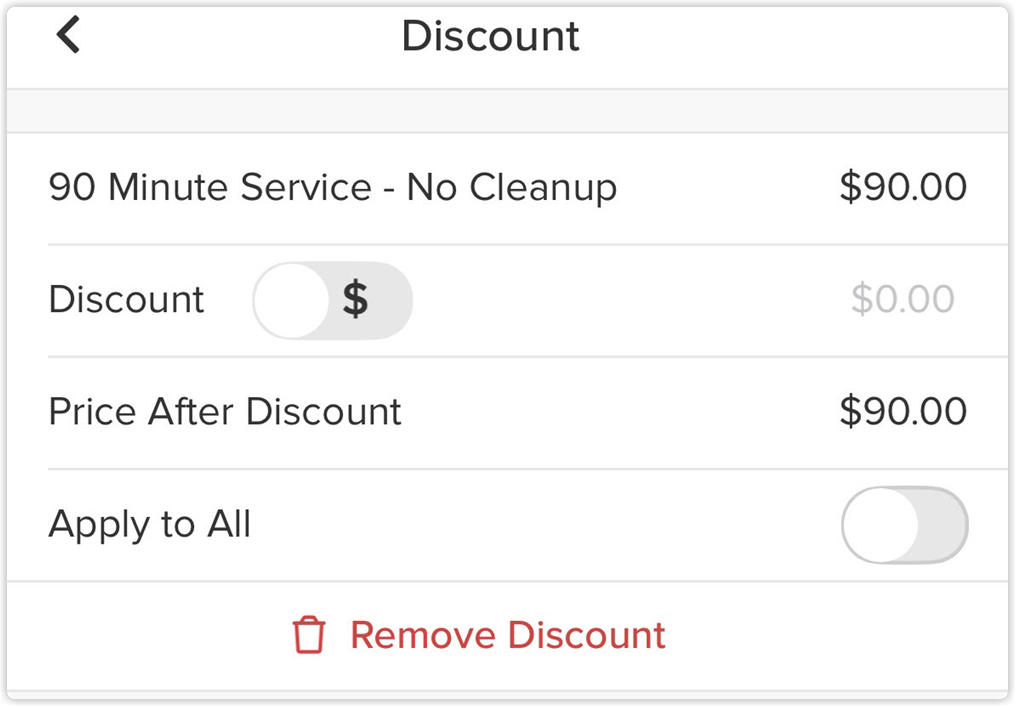Go back using the left chevron arrow
This screenshot has height=707, width=1016.
click(x=68, y=34)
